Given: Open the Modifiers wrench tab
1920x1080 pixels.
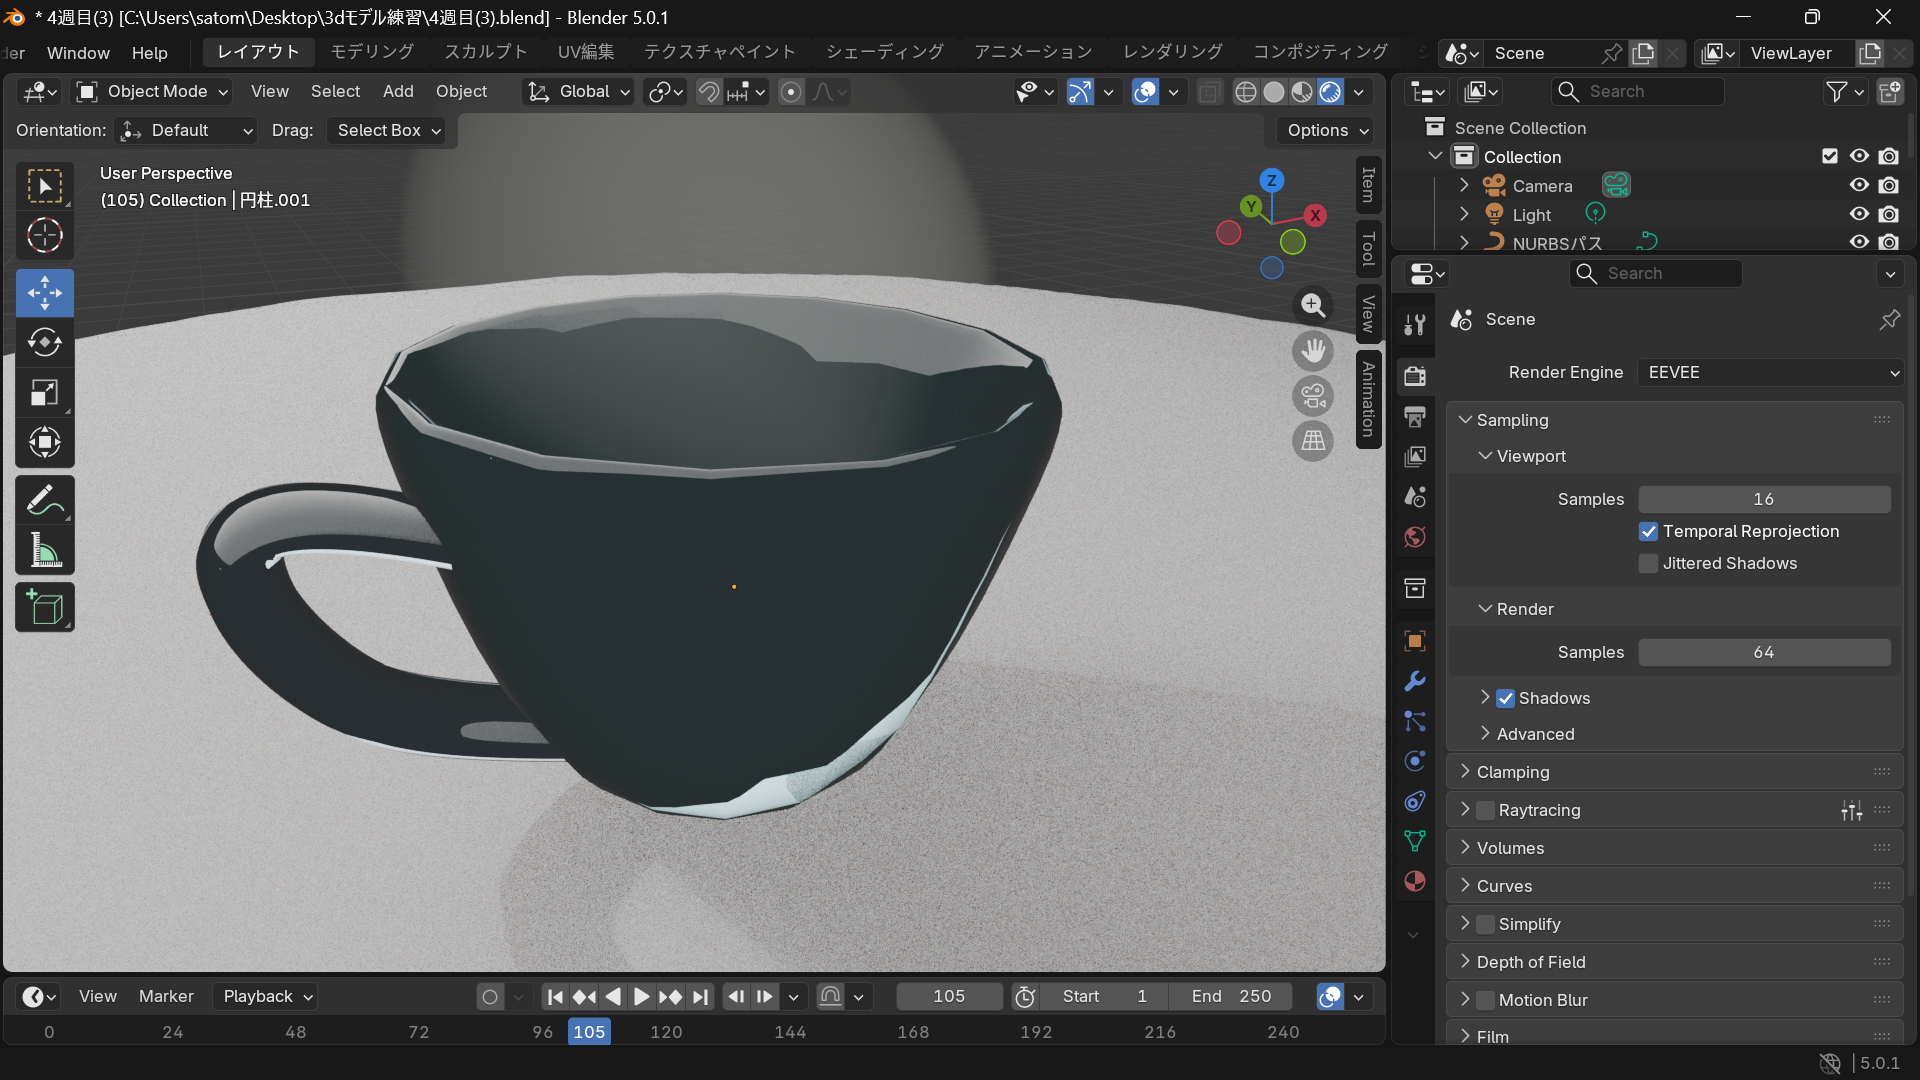Looking at the screenshot, I should tap(1414, 682).
